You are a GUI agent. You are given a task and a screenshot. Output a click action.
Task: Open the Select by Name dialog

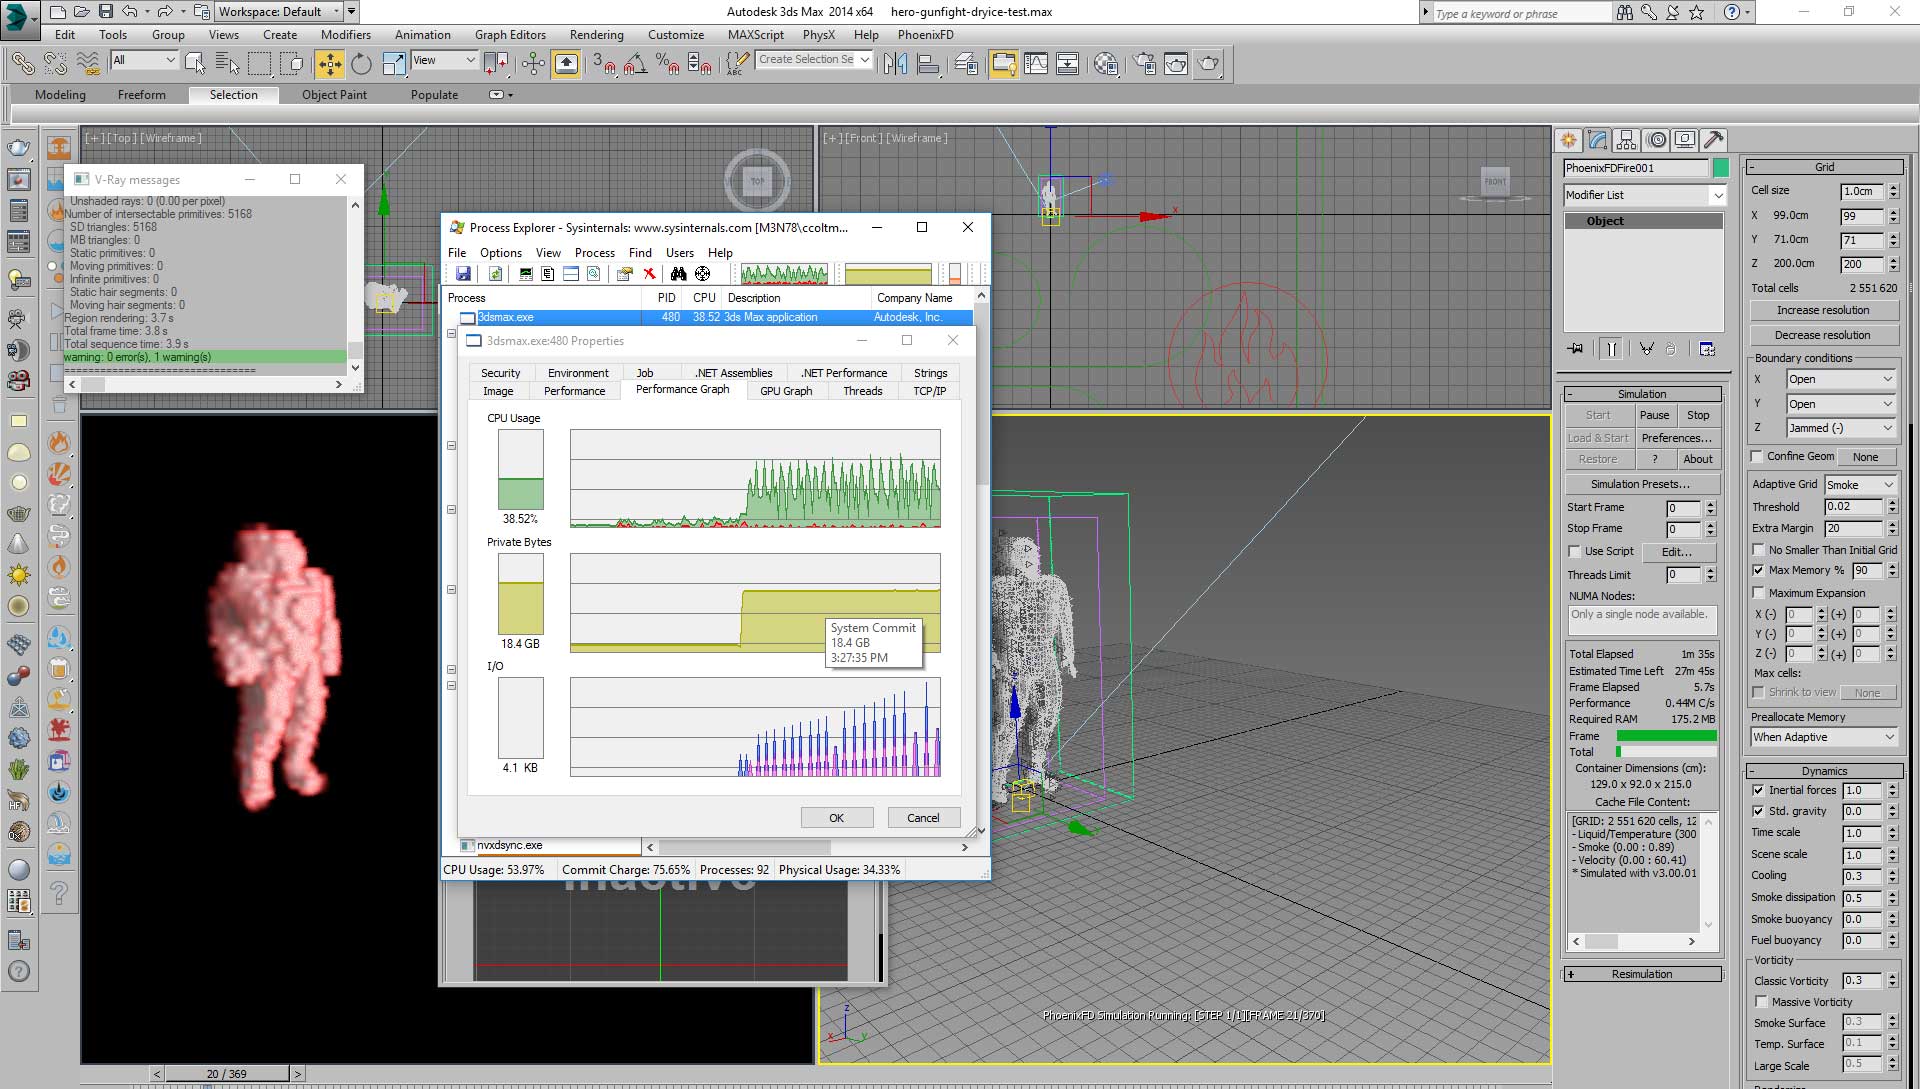pyautogui.click(x=227, y=64)
